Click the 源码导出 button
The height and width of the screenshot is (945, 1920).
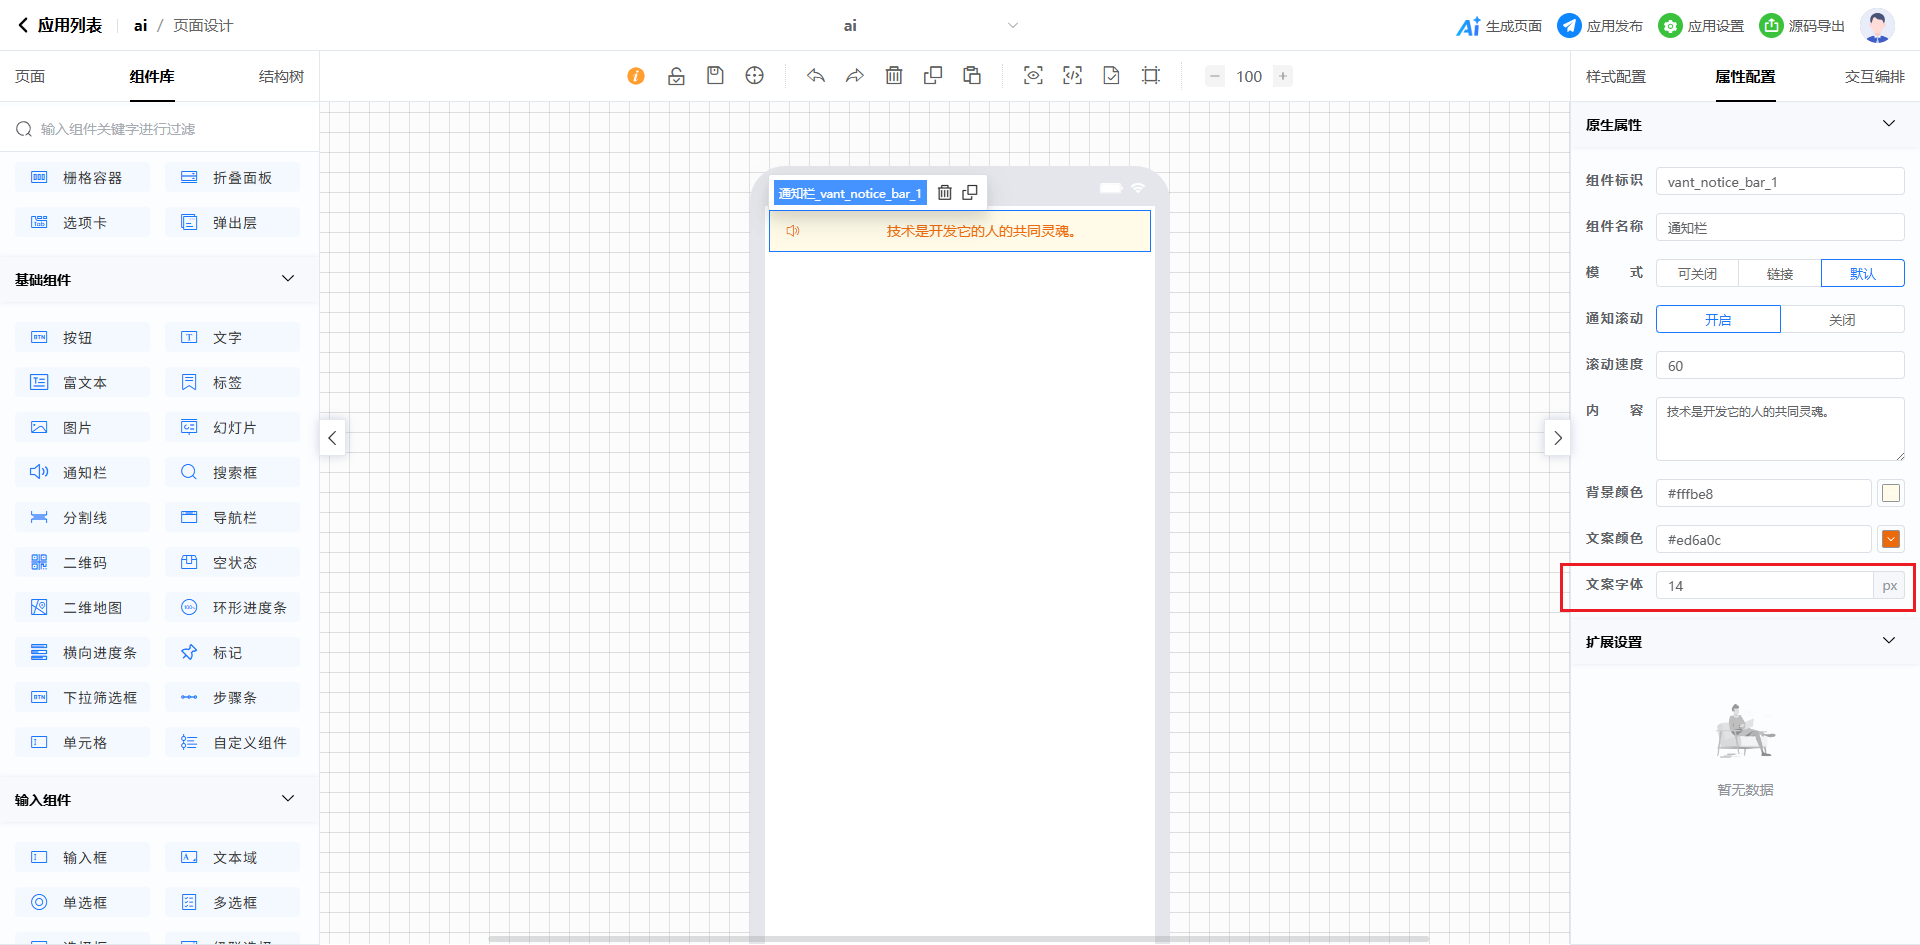click(1803, 26)
